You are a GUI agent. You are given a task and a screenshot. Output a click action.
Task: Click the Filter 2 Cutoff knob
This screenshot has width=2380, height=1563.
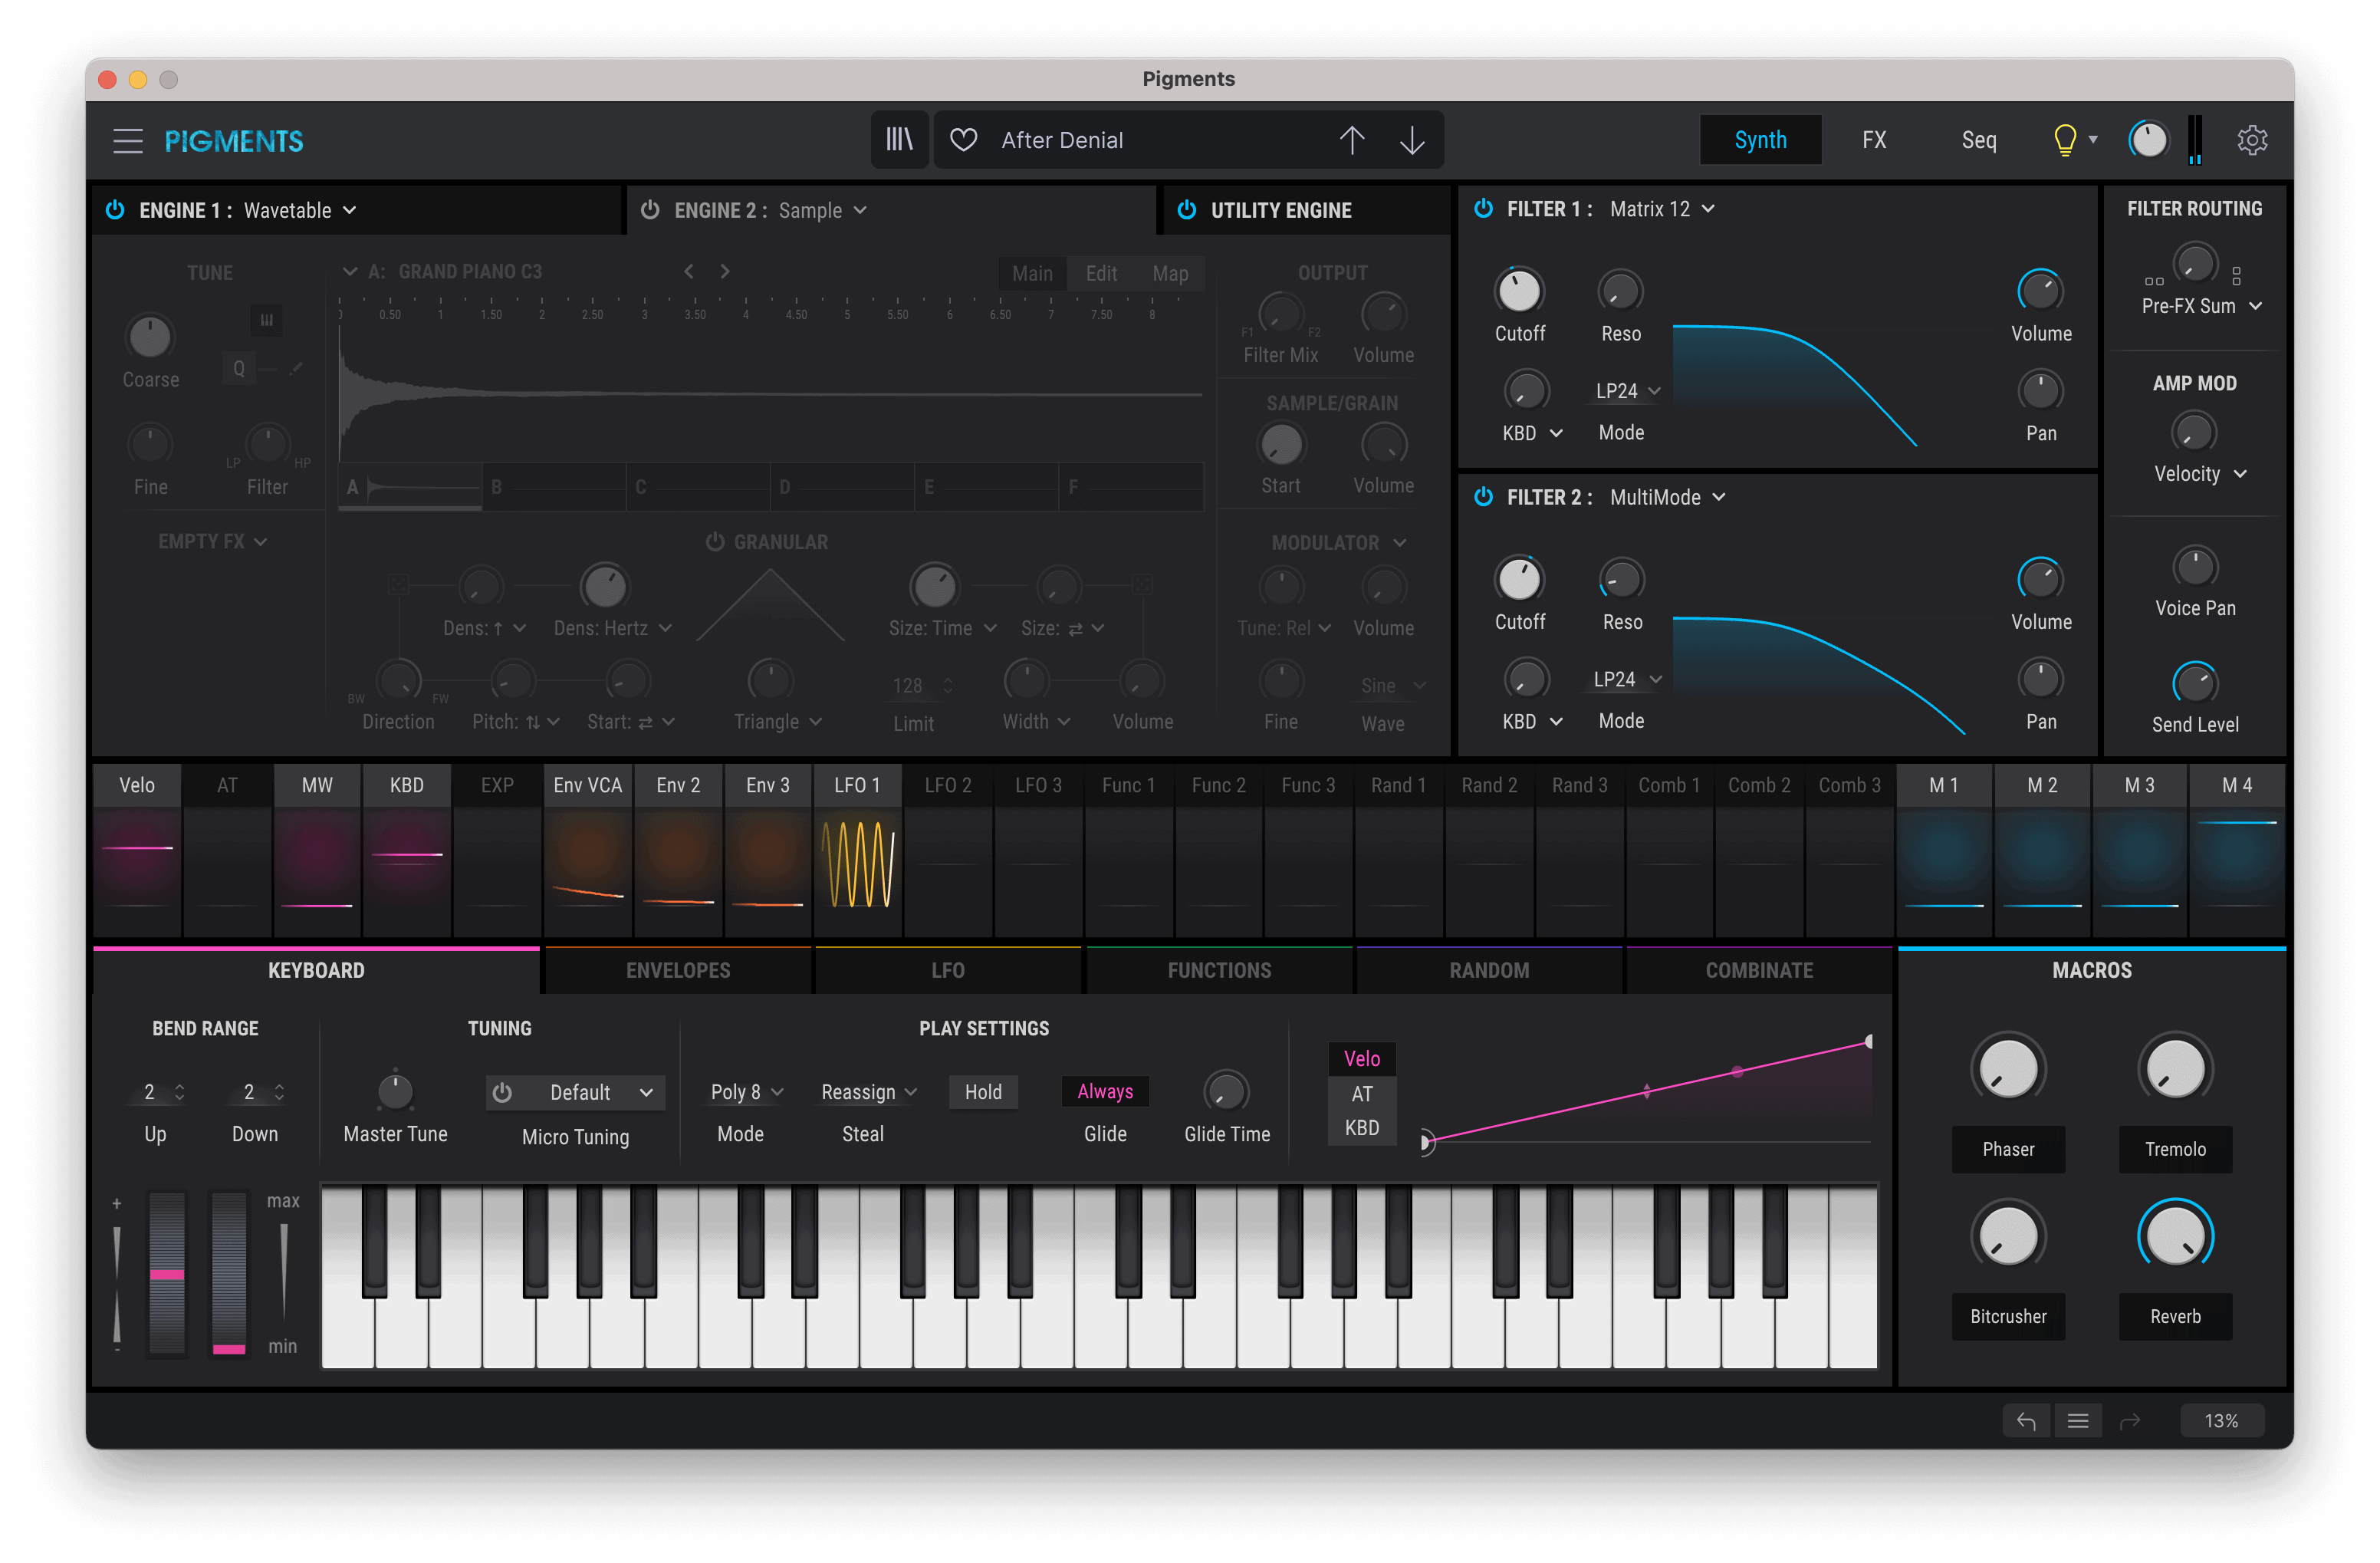(1519, 580)
